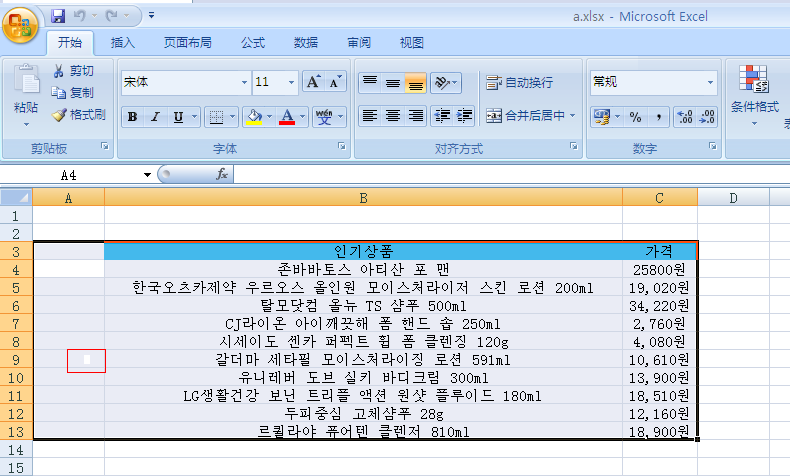The width and height of the screenshot is (790, 476).
Task: Open the 字体 font dialog launcher
Action: 342,146
